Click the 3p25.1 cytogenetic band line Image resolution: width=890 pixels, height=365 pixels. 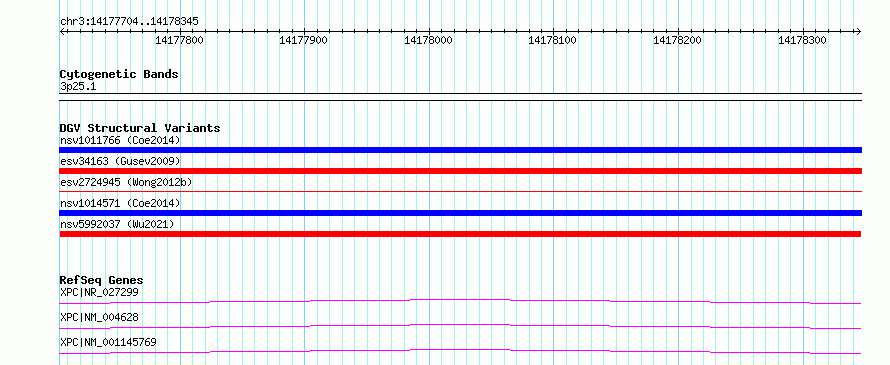point(460,97)
